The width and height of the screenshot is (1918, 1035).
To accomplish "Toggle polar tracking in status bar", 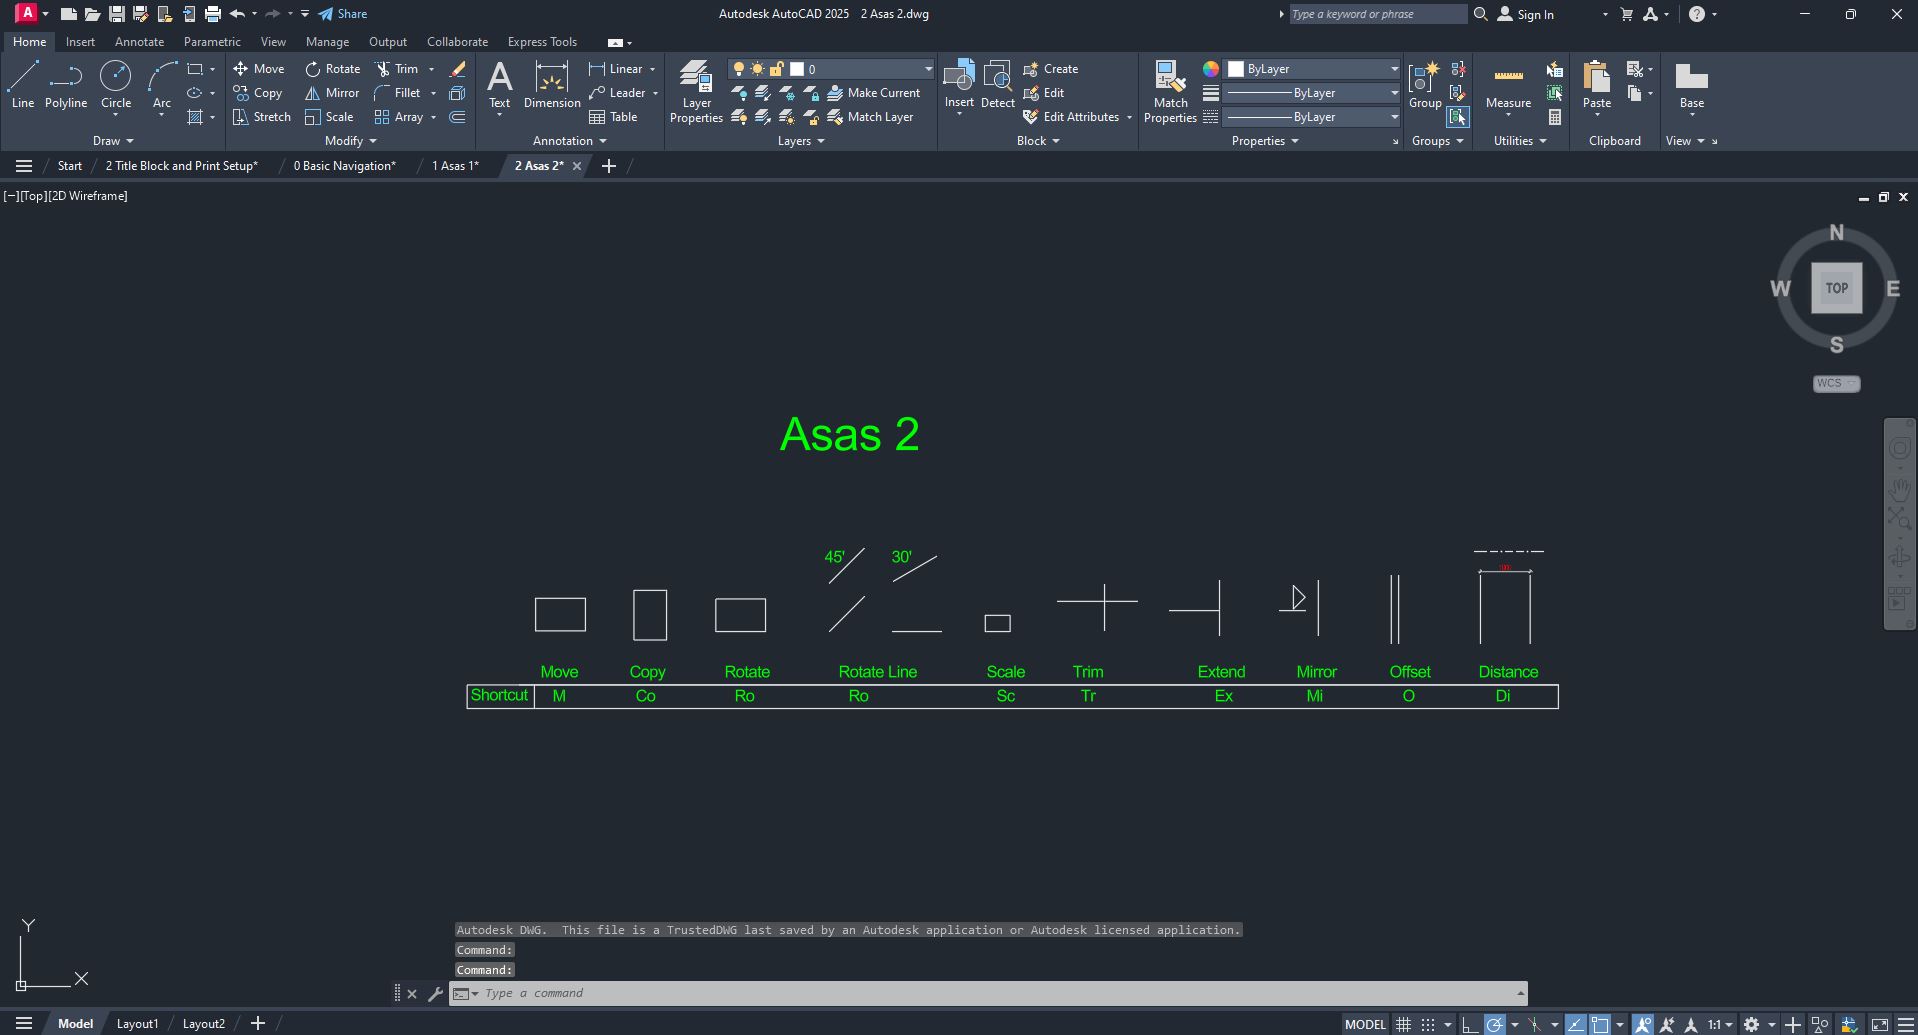I will (x=1494, y=1025).
